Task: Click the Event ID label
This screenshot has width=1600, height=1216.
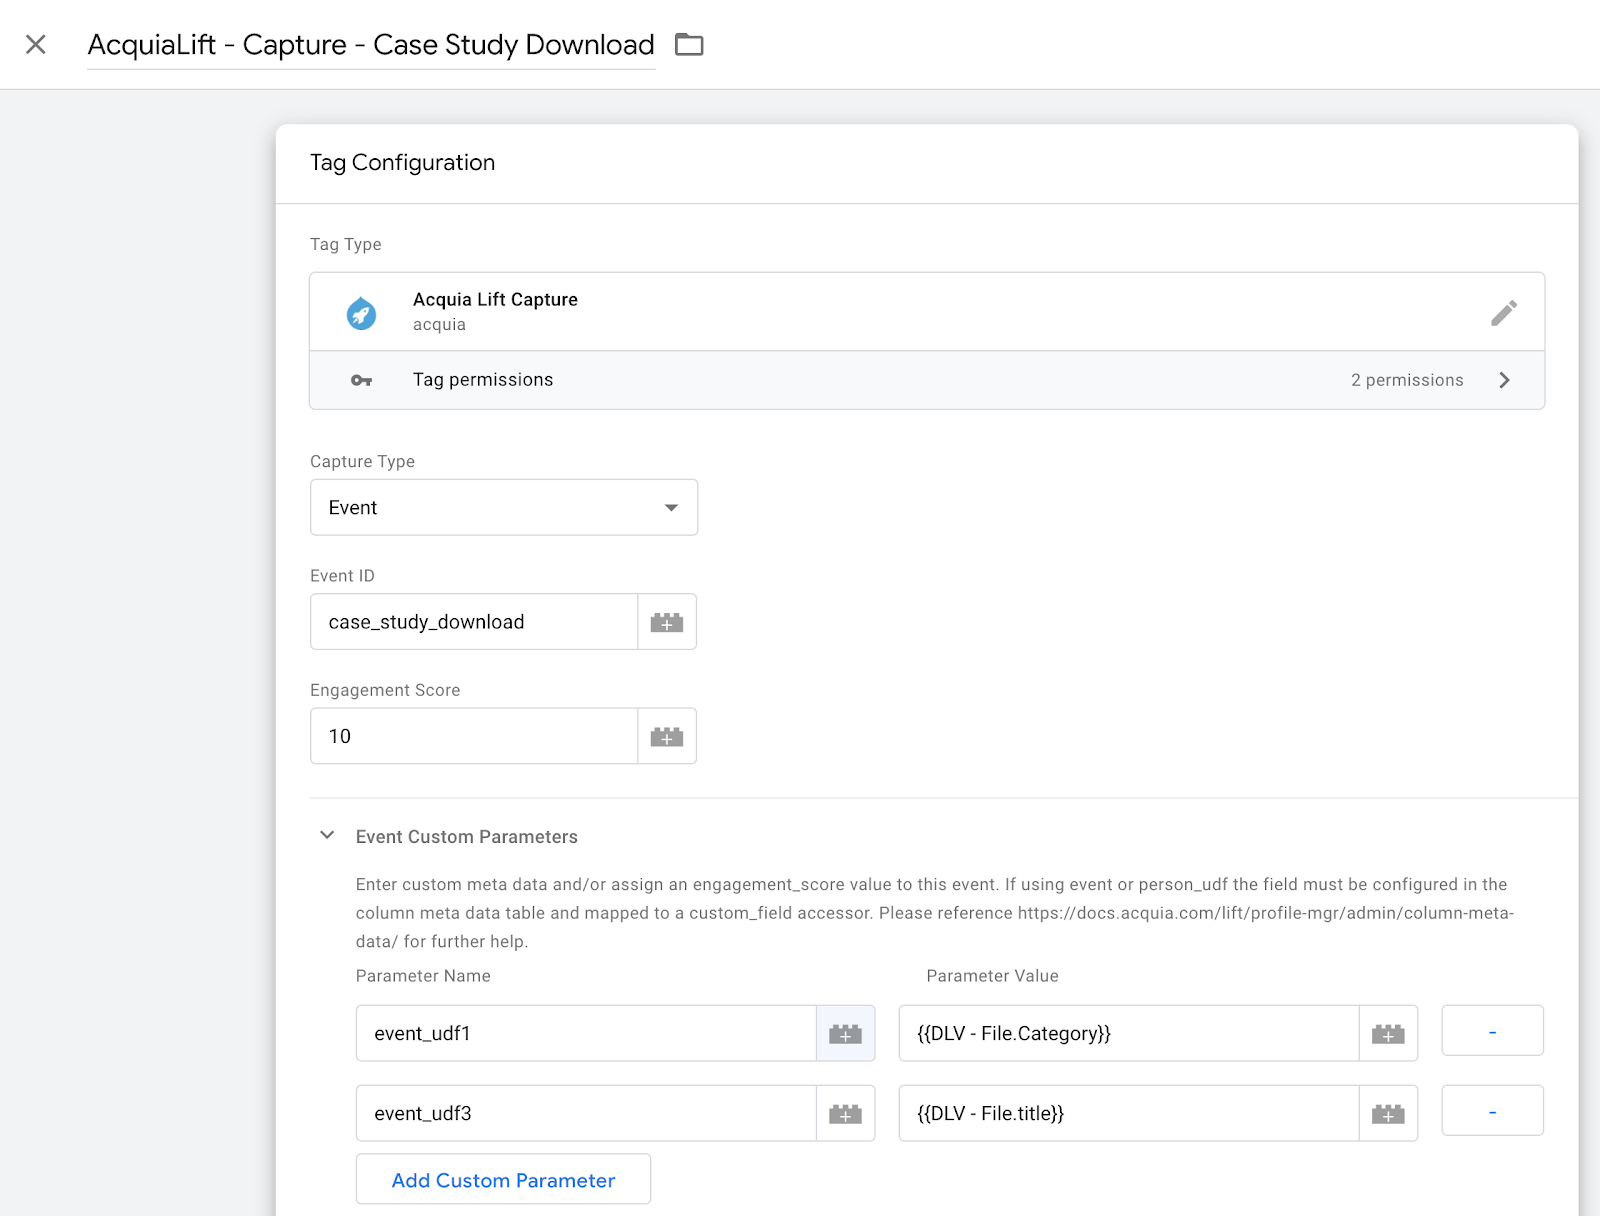Action: (342, 576)
